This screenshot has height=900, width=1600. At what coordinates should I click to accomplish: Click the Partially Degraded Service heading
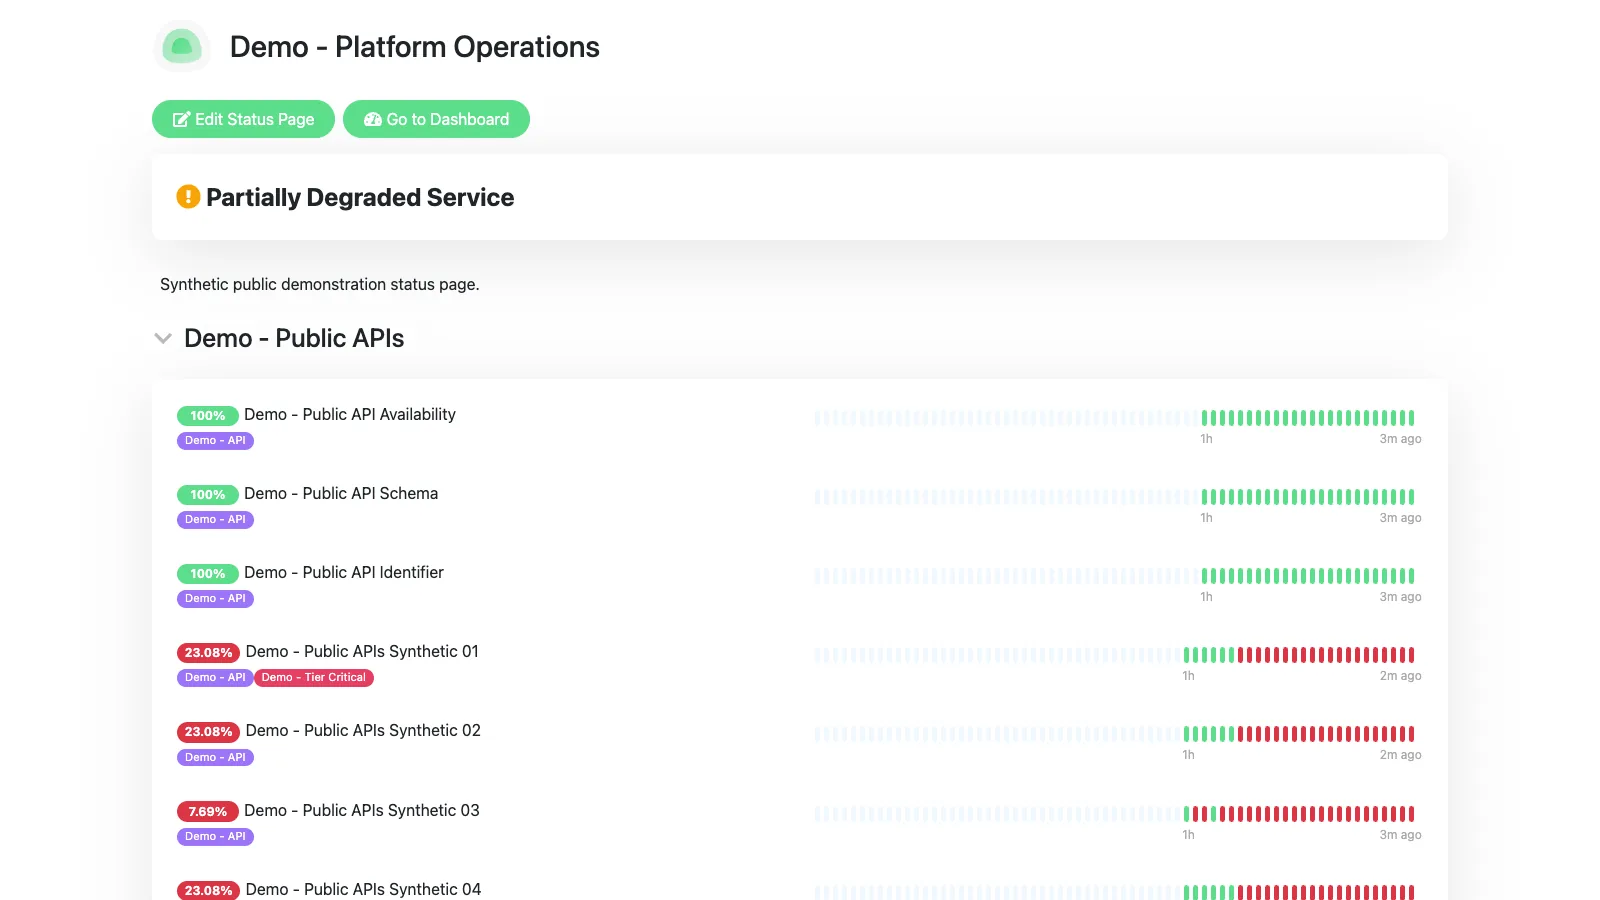(360, 197)
